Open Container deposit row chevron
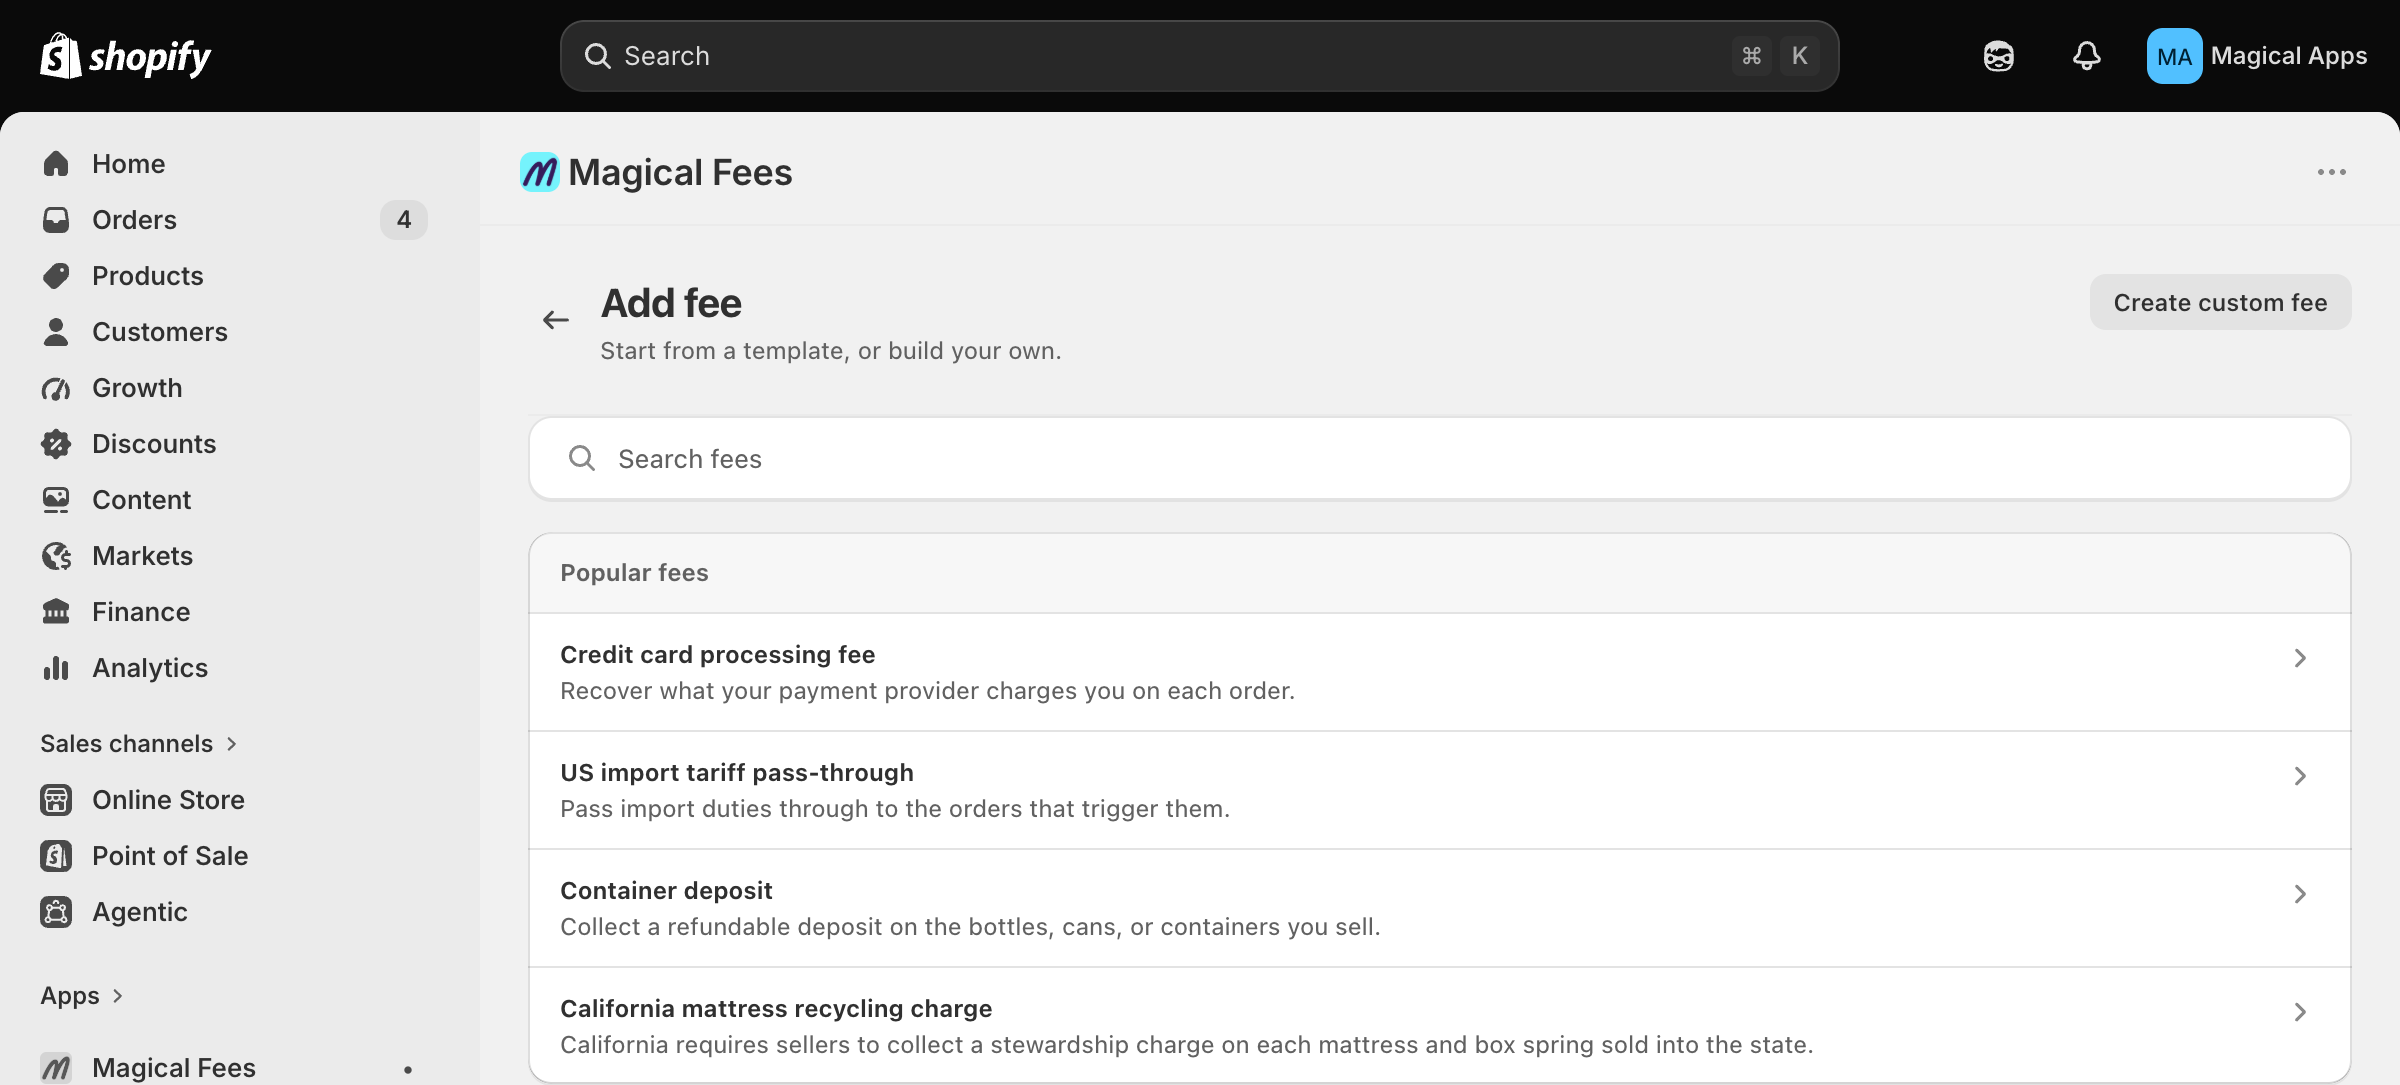This screenshot has width=2400, height=1085. 2300,894
